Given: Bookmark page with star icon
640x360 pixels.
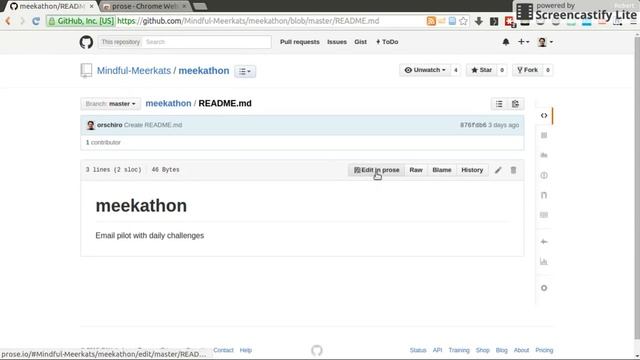Looking at the screenshot, I should point(463,21).
